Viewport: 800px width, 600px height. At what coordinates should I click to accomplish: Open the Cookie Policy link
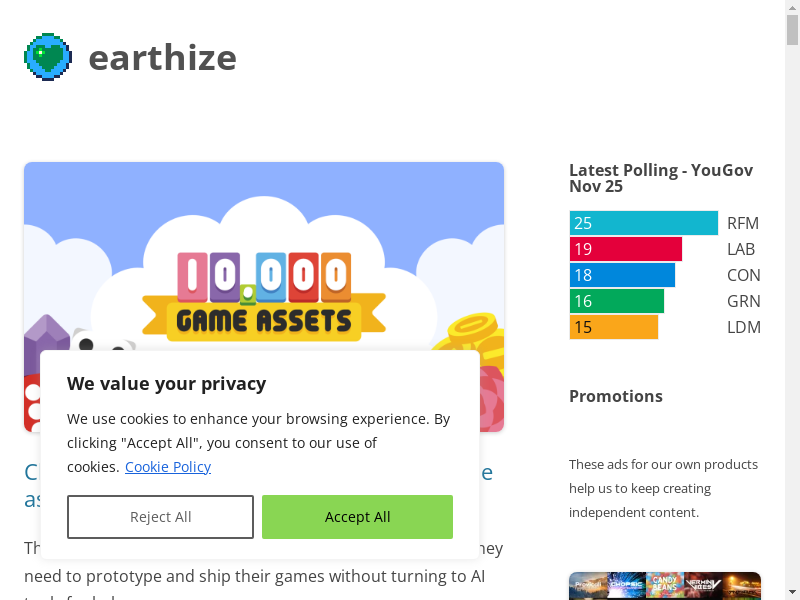[168, 467]
